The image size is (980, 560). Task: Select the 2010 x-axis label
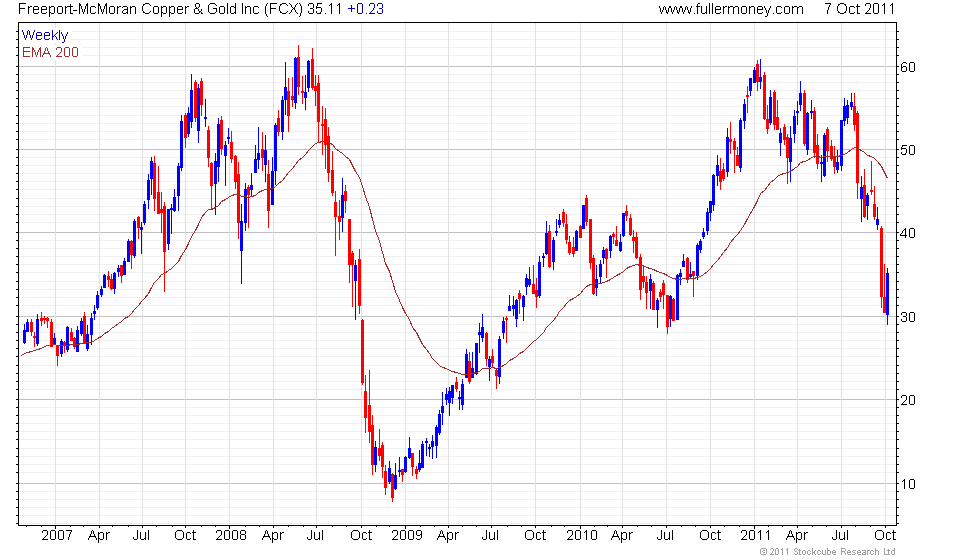(x=582, y=536)
